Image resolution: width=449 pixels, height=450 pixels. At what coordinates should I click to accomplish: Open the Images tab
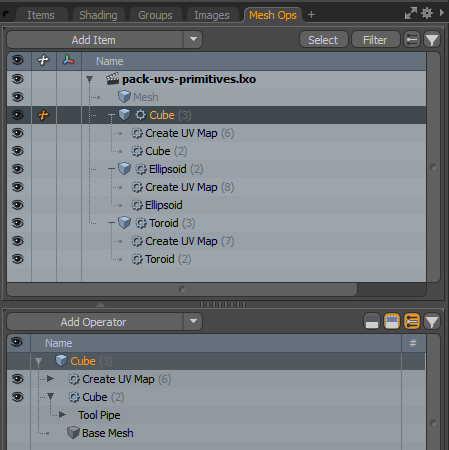tap(212, 15)
